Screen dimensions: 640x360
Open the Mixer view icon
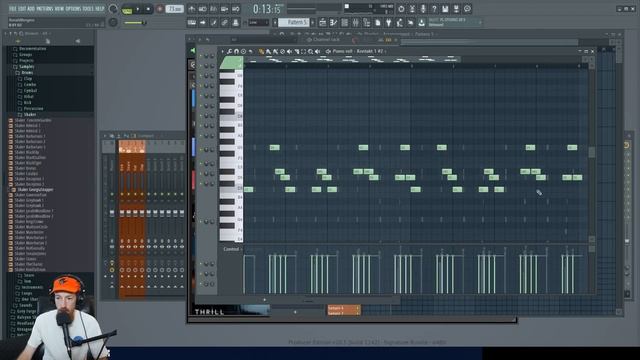[x=356, y=23]
